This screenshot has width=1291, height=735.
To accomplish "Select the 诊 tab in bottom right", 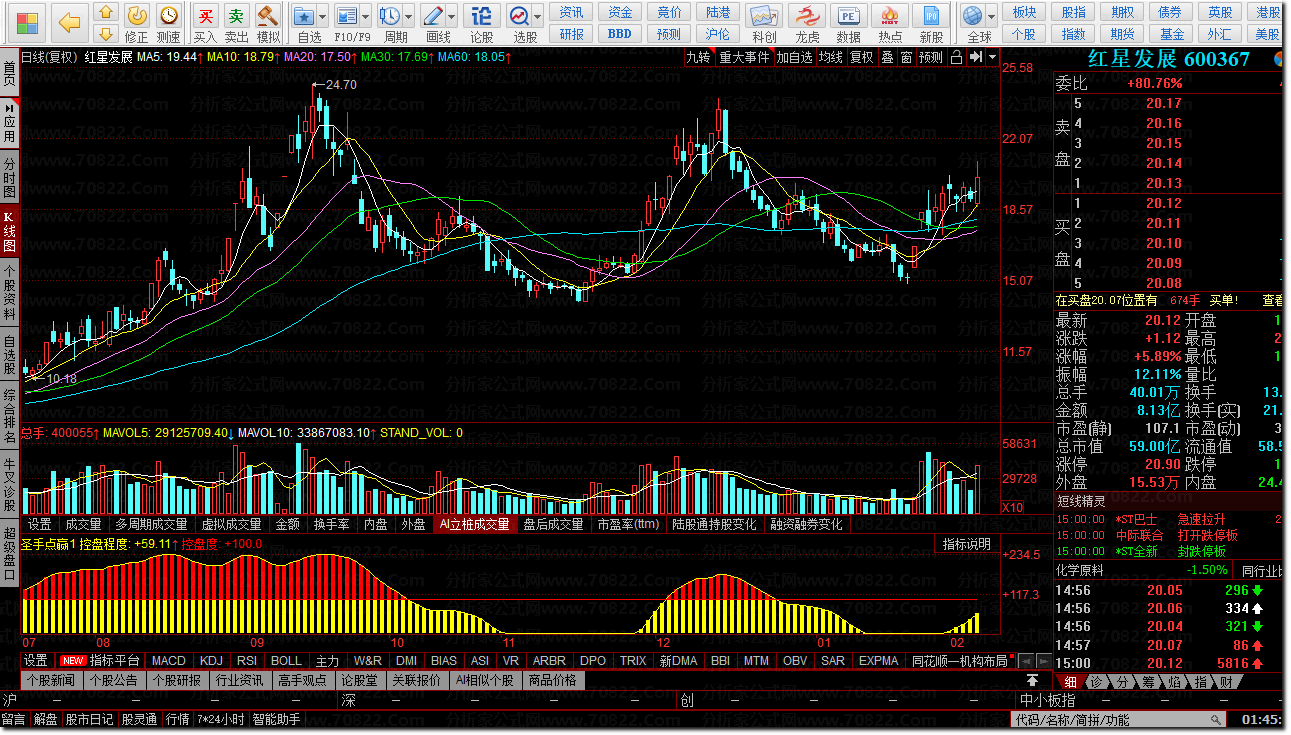I will (1096, 681).
